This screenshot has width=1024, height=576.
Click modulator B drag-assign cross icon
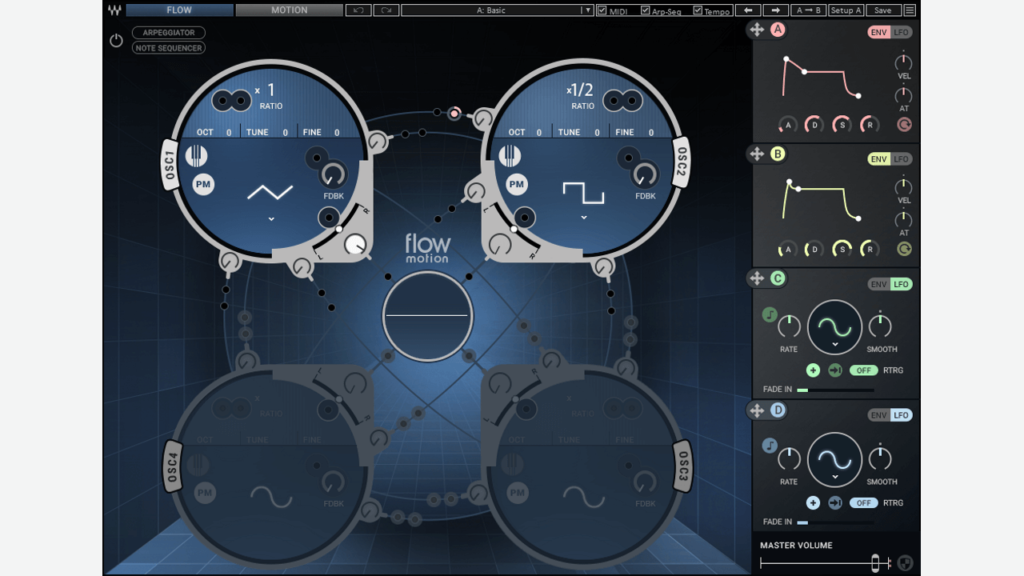pyautogui.click(x=756, y=154)
